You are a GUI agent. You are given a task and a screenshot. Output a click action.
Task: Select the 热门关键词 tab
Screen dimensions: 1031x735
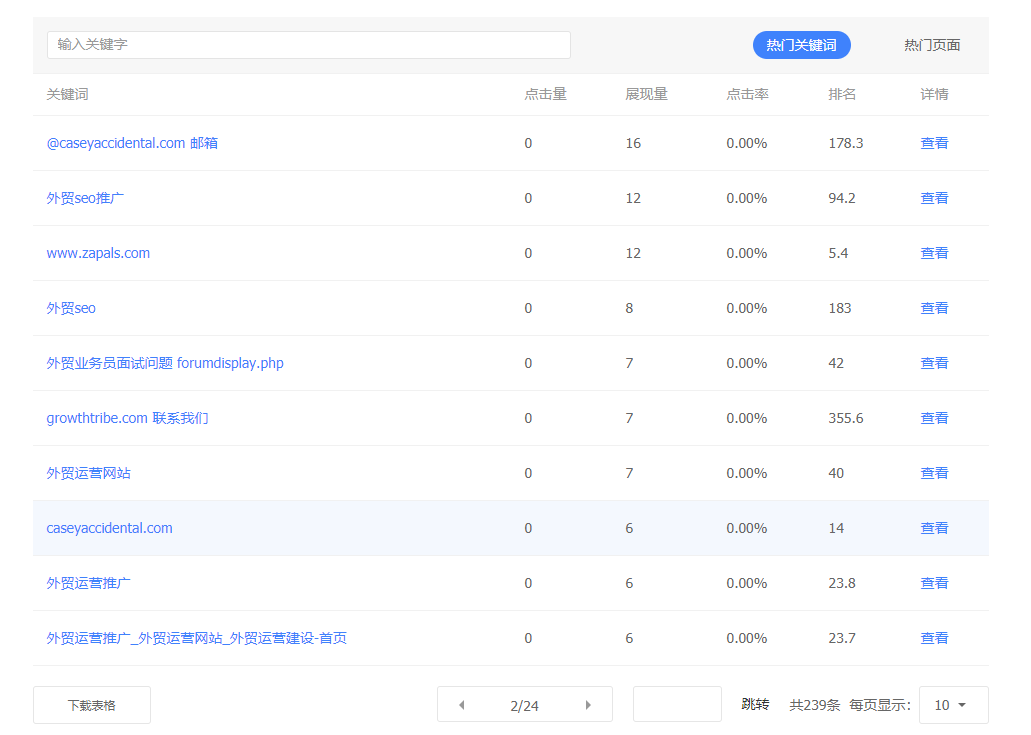coord(801,45)
